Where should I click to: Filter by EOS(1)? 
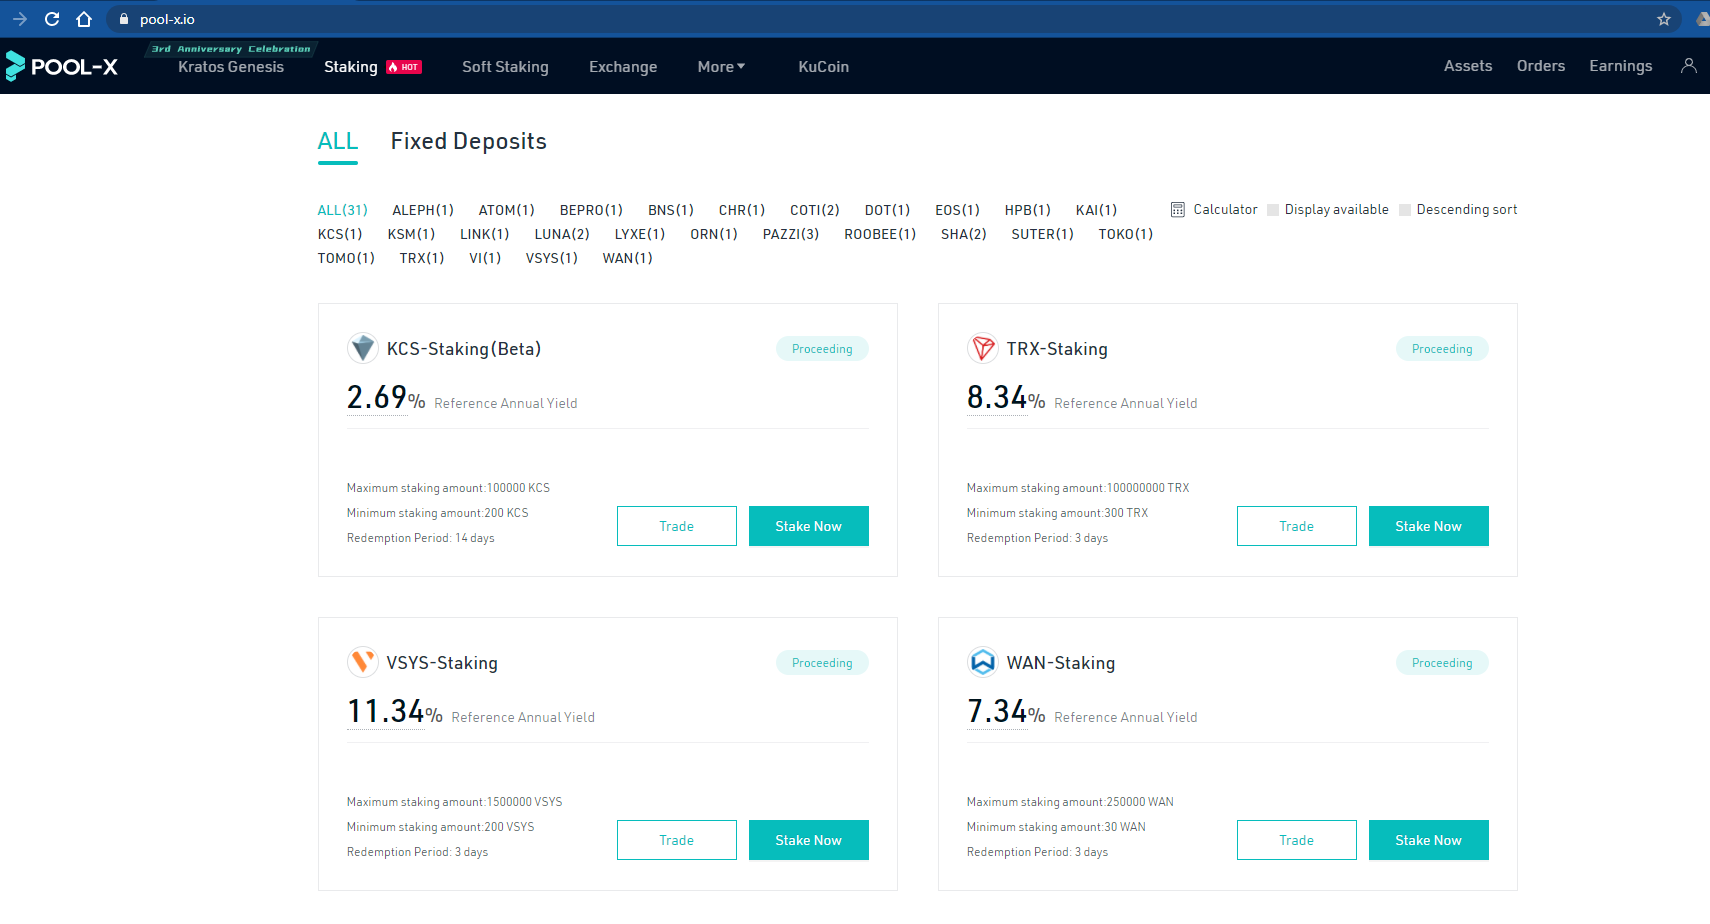[957, 210]
